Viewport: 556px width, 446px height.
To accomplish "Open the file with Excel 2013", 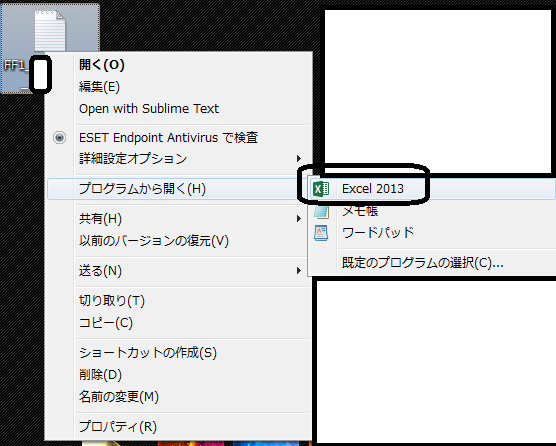I will pos(433,189).
